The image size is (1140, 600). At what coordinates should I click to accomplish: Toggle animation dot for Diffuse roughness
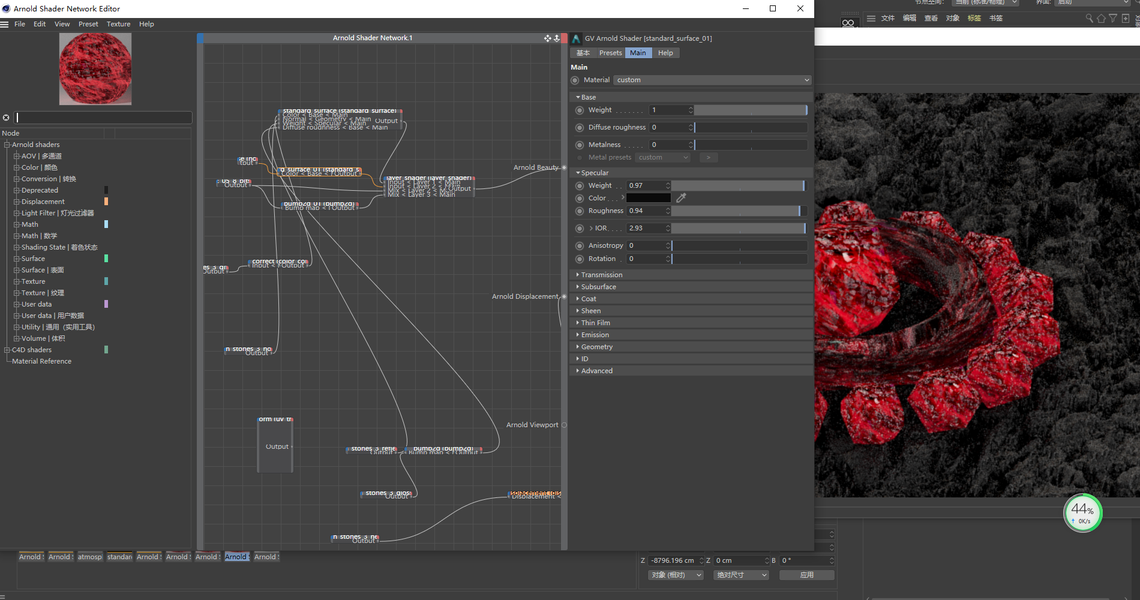click(579, 127)
